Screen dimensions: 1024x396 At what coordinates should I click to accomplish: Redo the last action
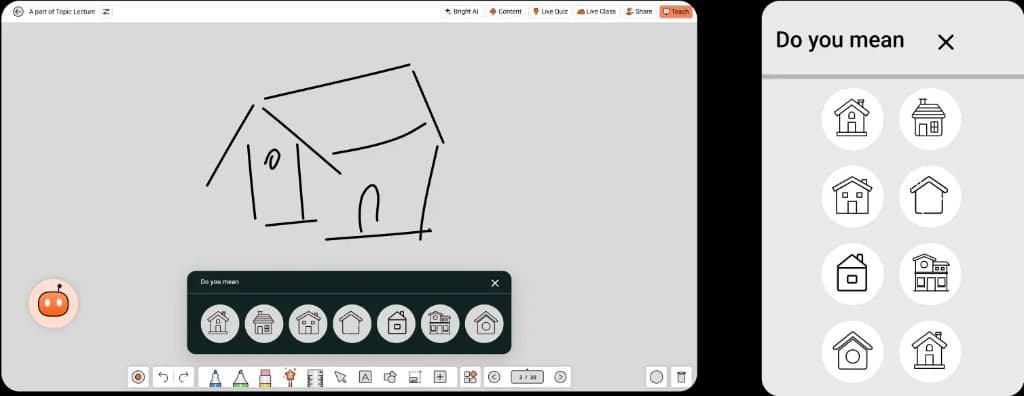(x=184, y=377)
